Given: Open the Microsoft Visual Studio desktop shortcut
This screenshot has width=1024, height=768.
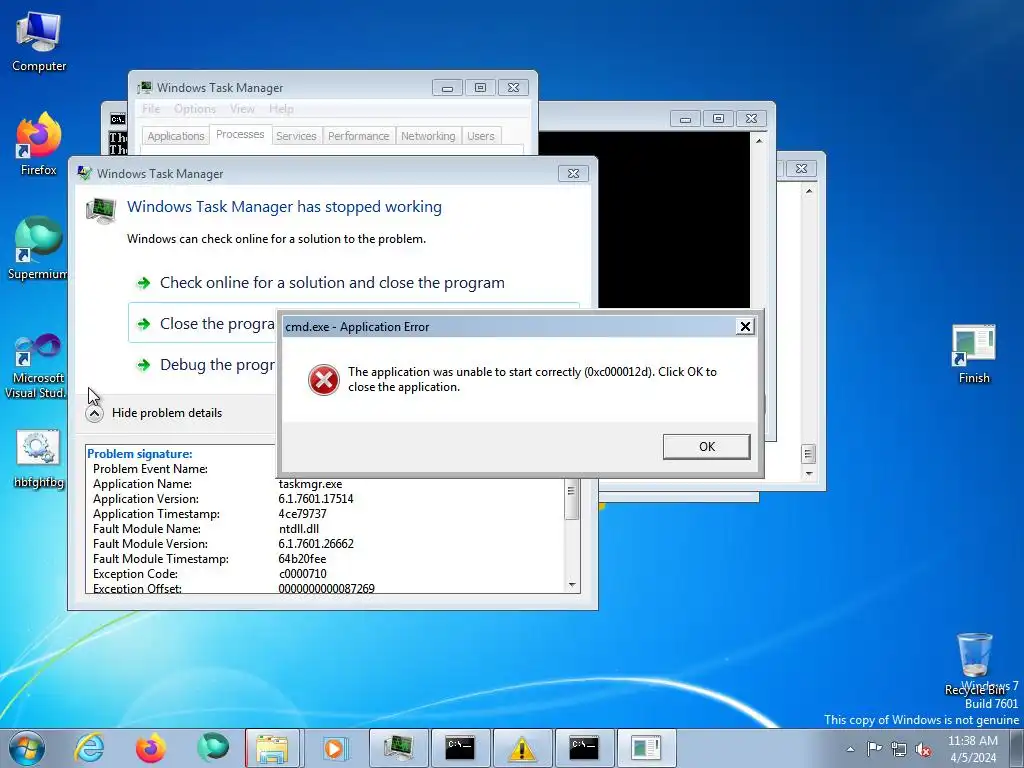Looking at the screenshot, I should pyautogui.click(x=37, y=366).
